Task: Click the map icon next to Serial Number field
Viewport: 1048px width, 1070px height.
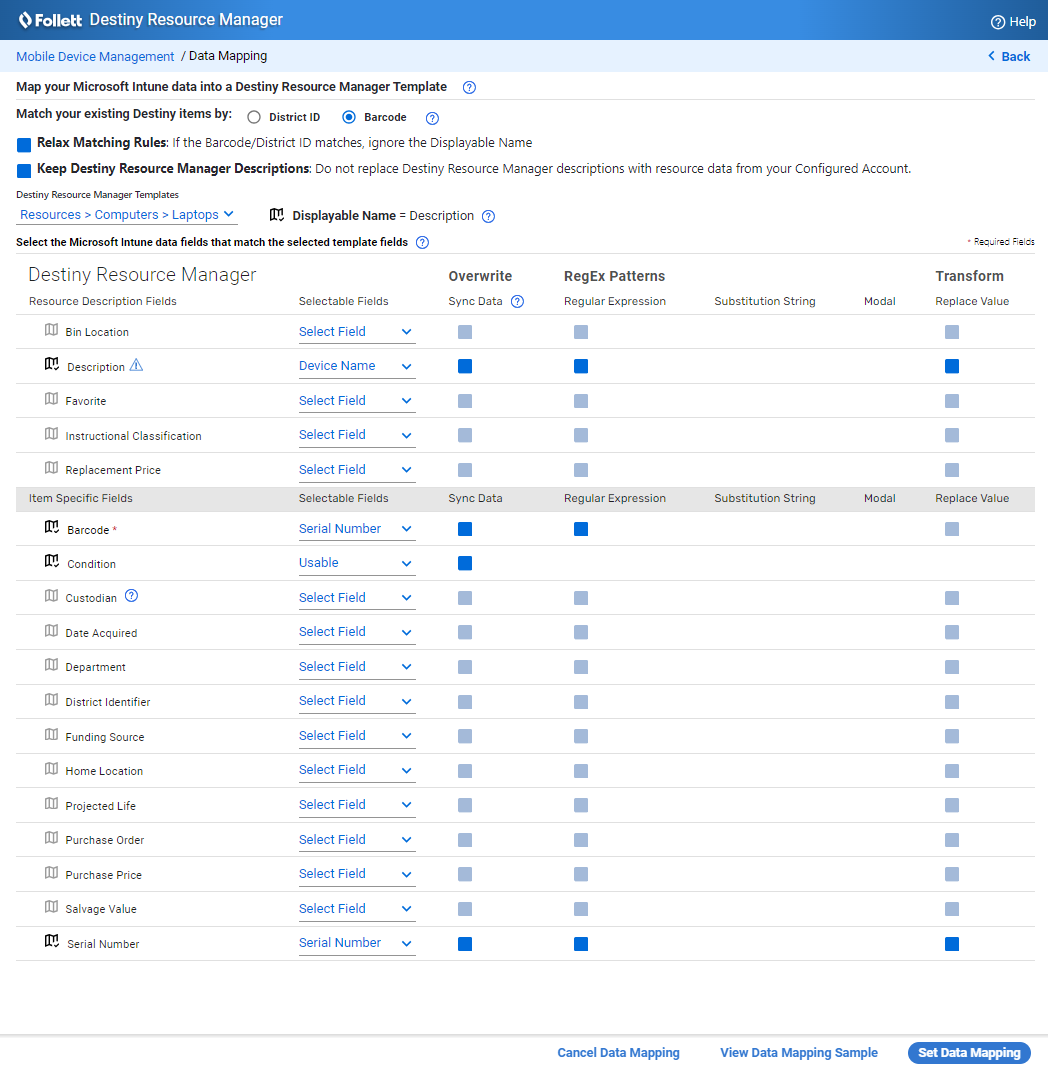Action: 51,941
